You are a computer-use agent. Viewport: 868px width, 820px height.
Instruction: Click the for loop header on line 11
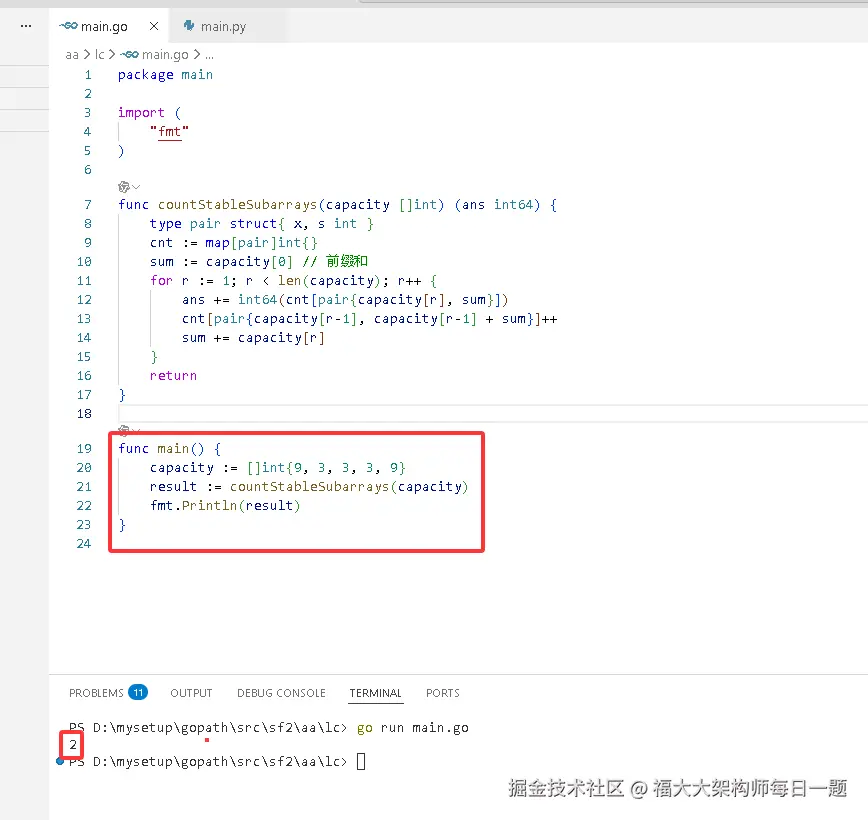[x=293, y=281]
